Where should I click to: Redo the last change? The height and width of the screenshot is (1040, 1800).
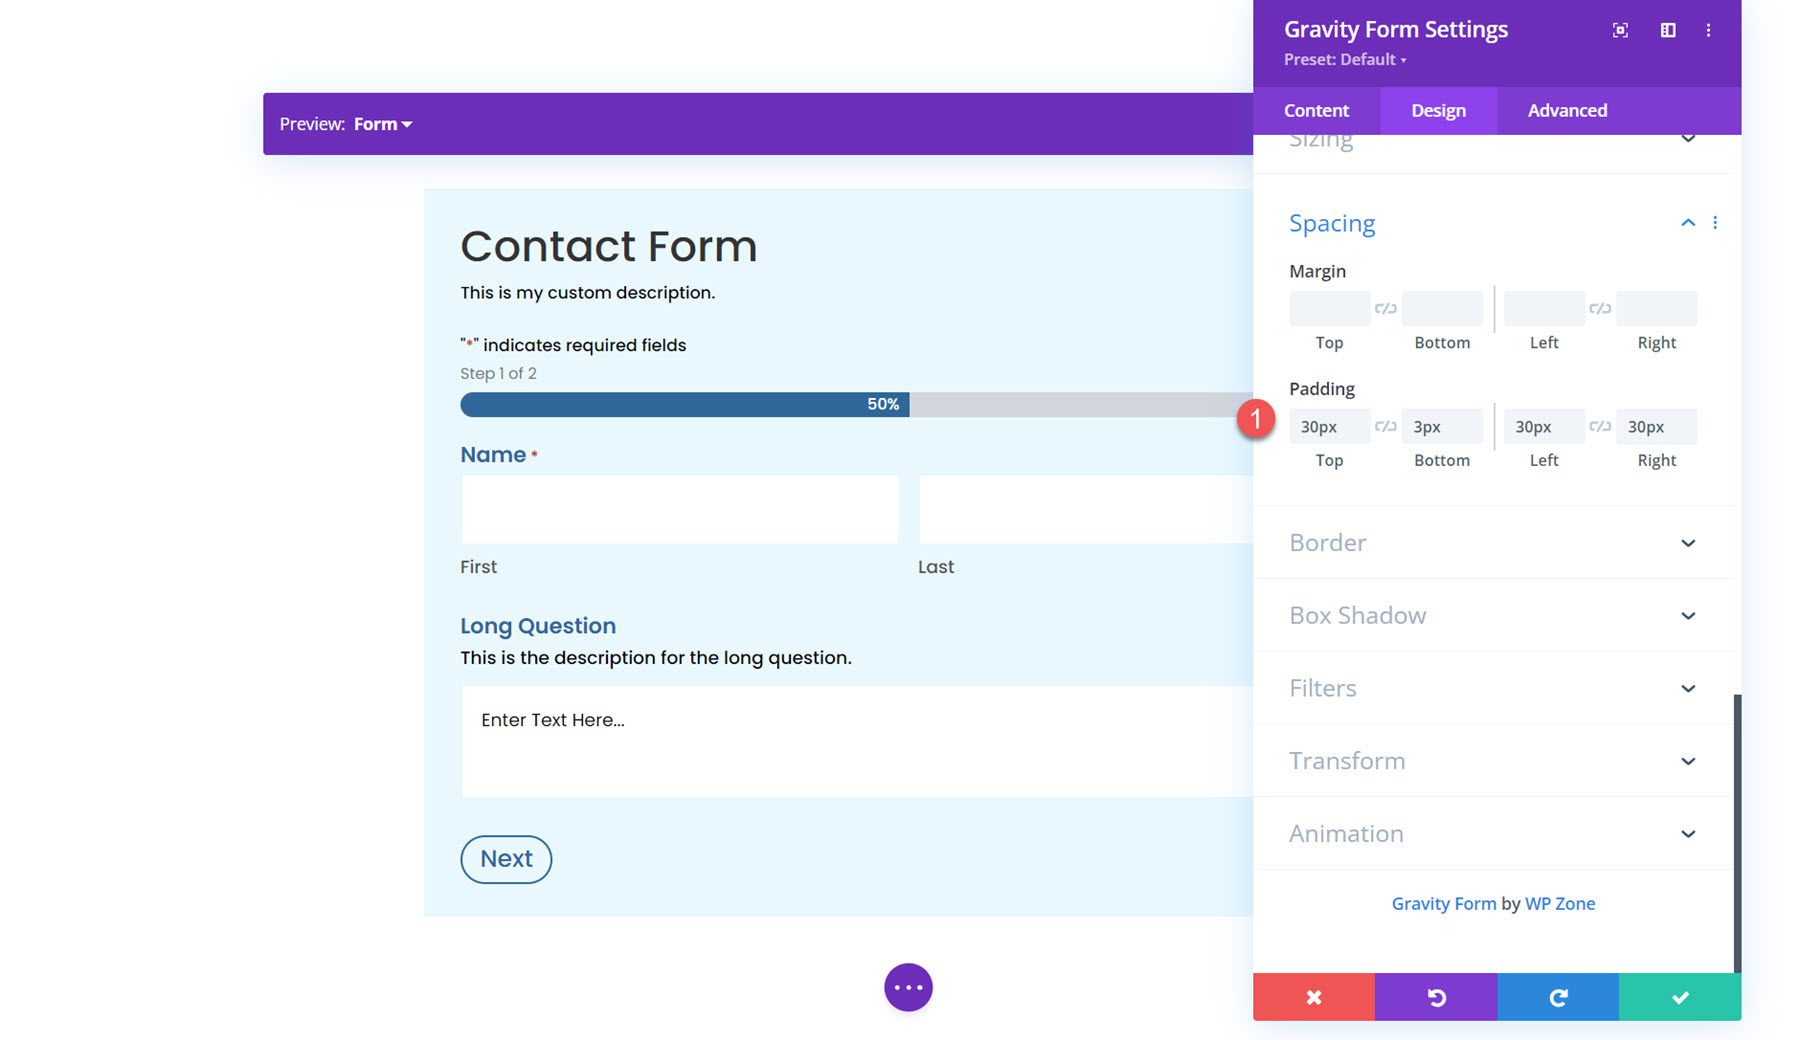[x=1558, y=997]
